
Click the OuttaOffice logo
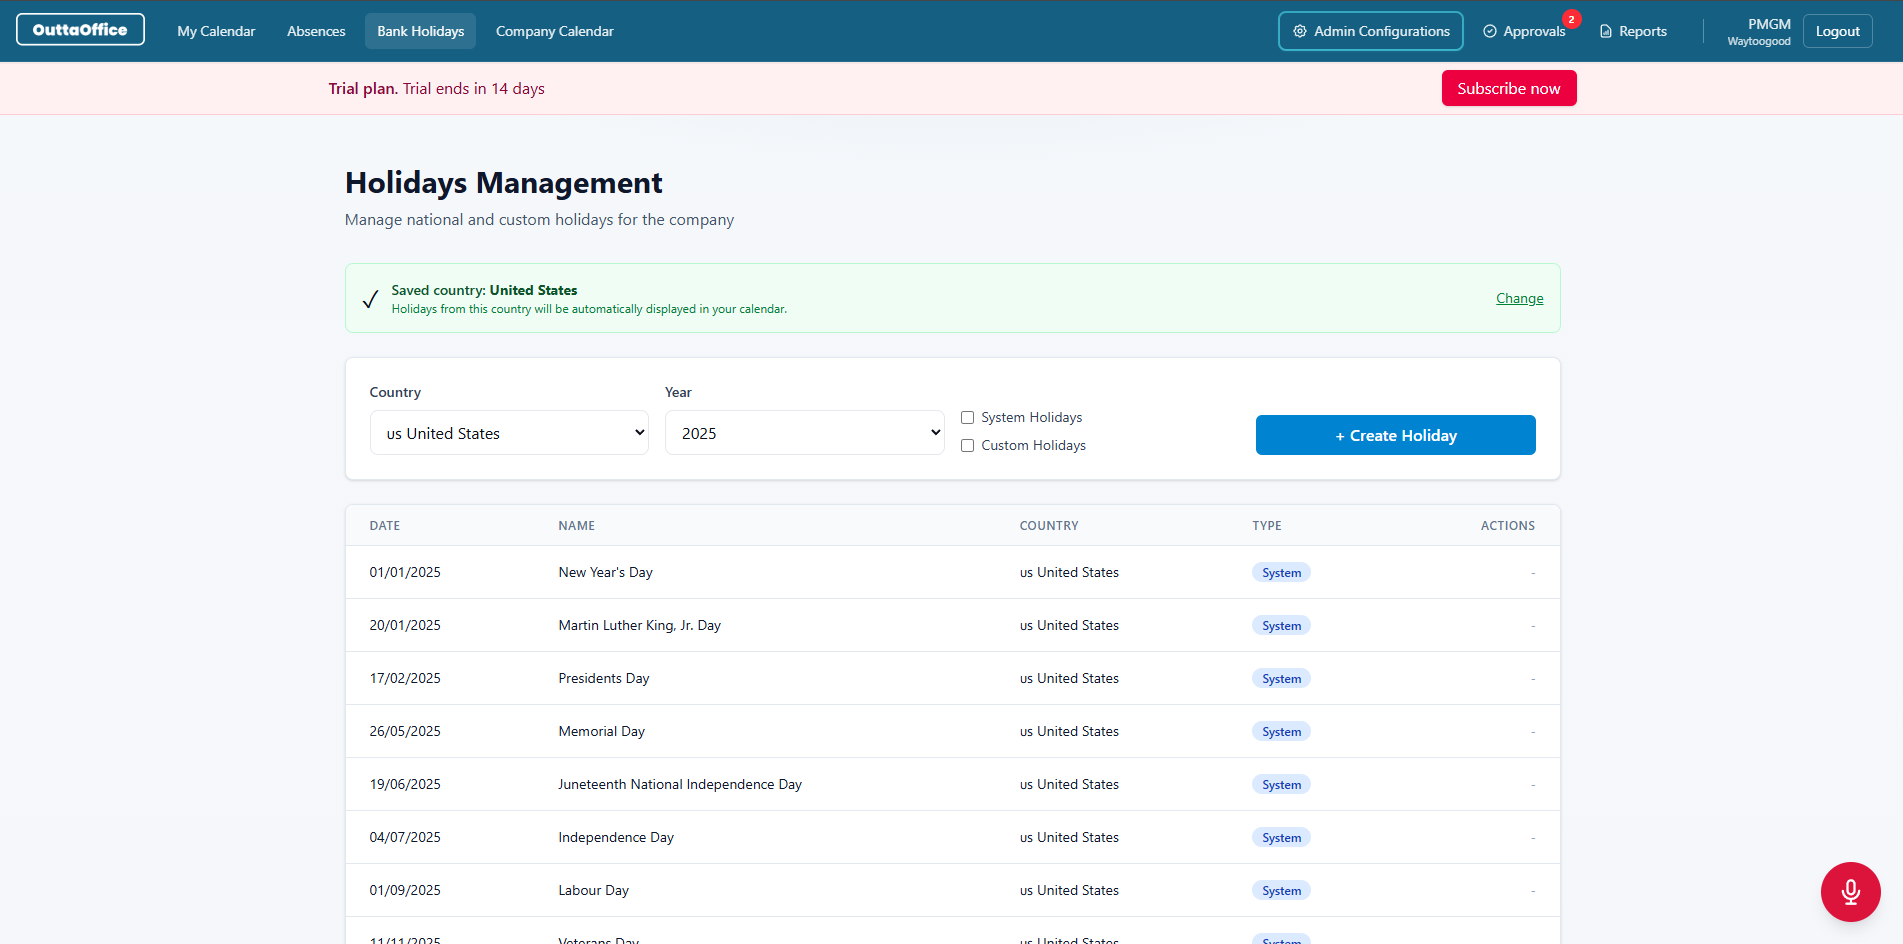point(80,30)
